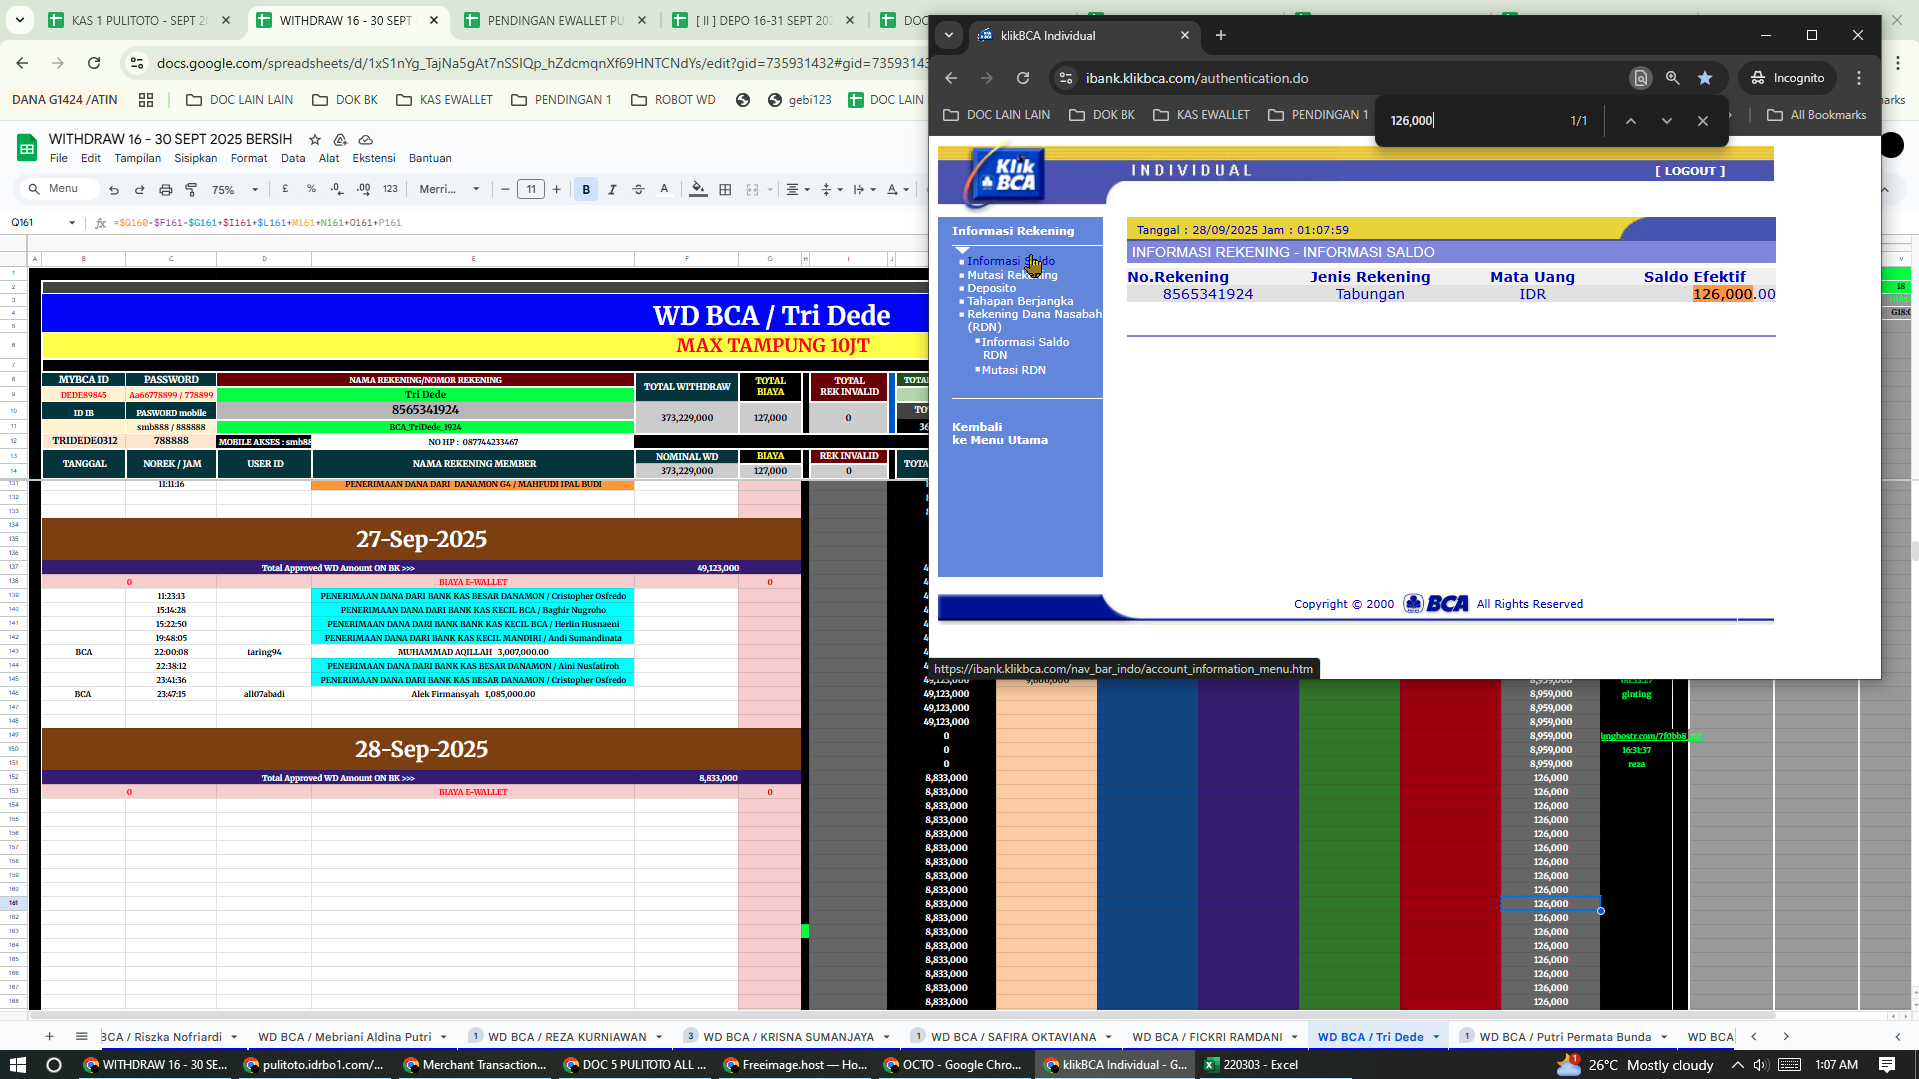Open WD BCA / Tri Dede tab dropdown
The height and width of the screenshot is (1079, 1919).
[x=1436, y=1037]
